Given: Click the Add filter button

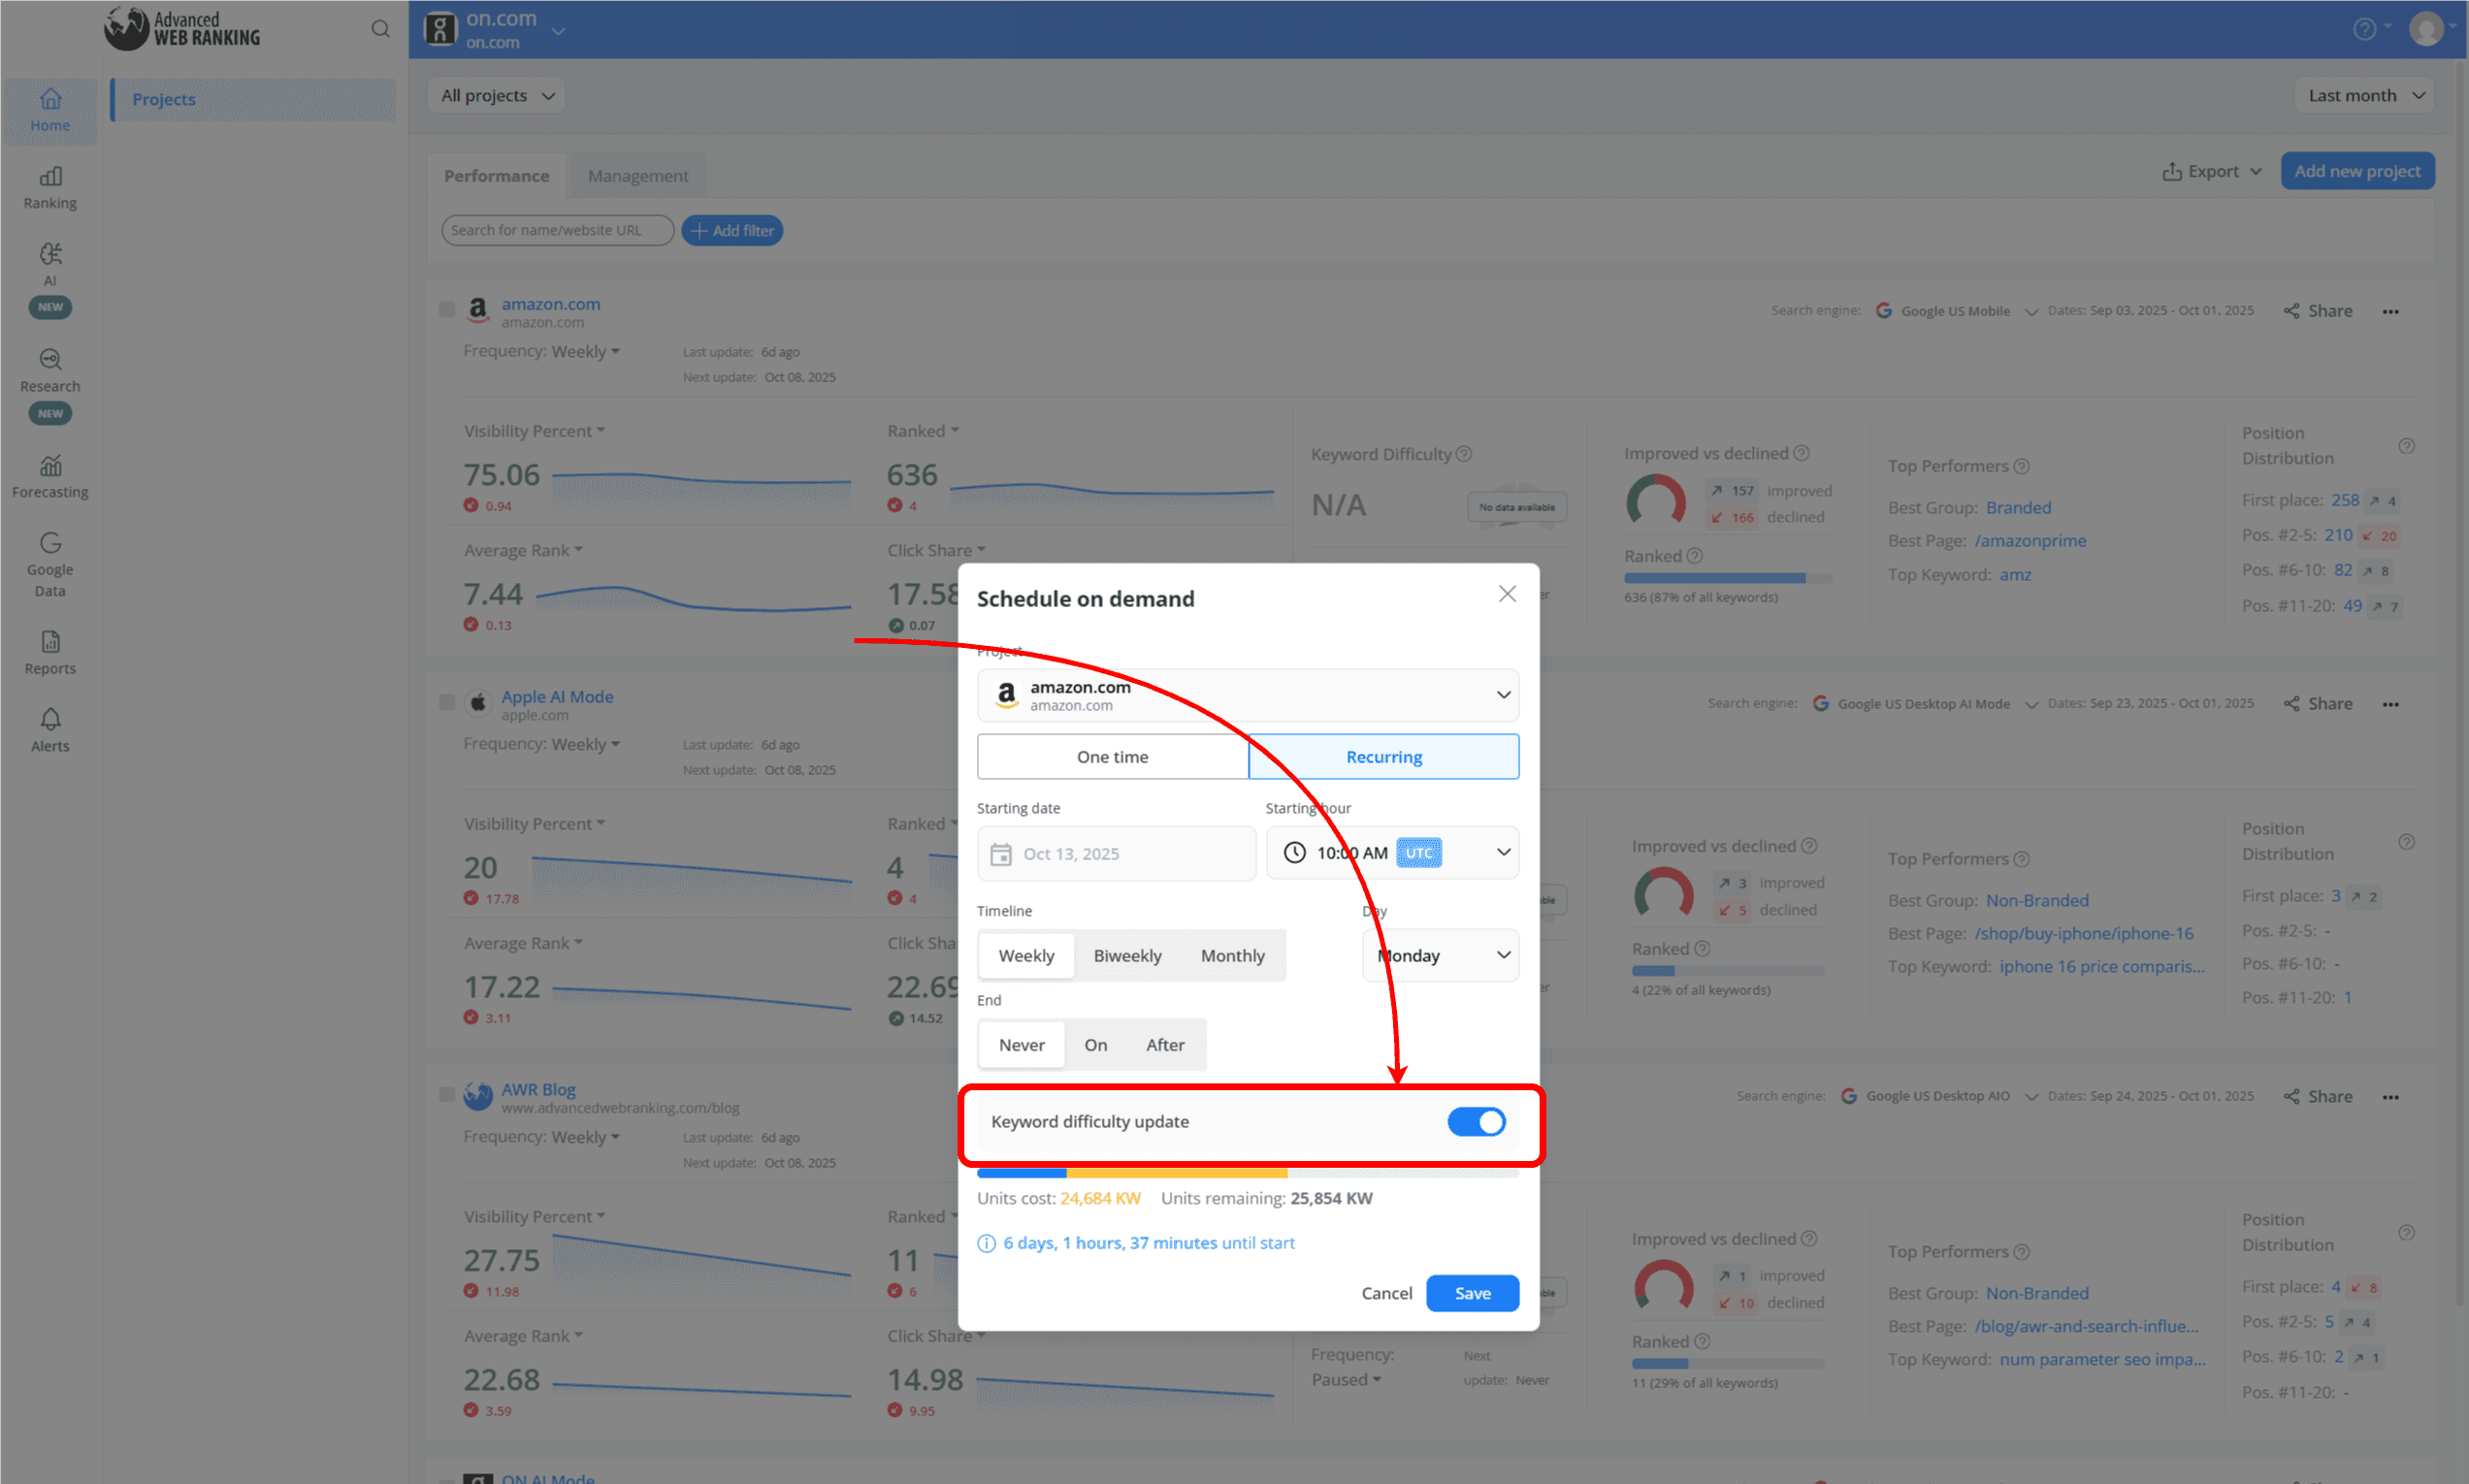Looking at the screenshot, I should click(732, 230).
